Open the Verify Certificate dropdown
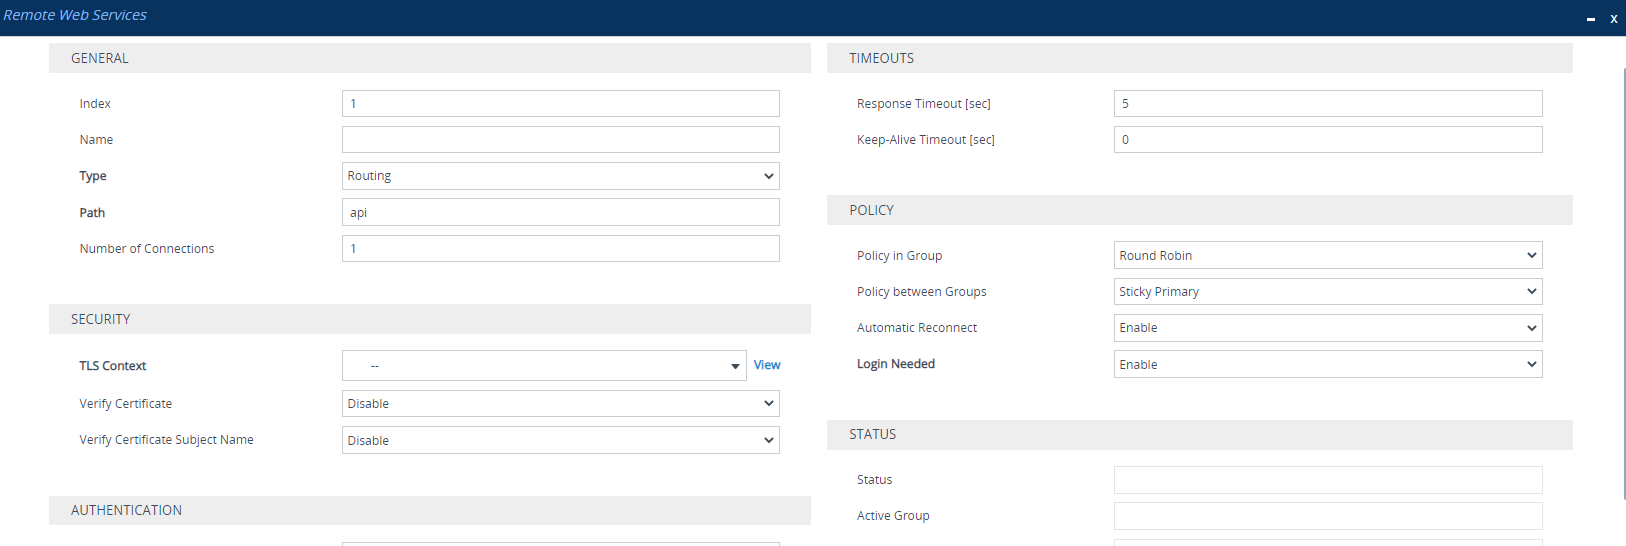The height and width of the screenshot is (546, 1626). [x=560, y=404]
